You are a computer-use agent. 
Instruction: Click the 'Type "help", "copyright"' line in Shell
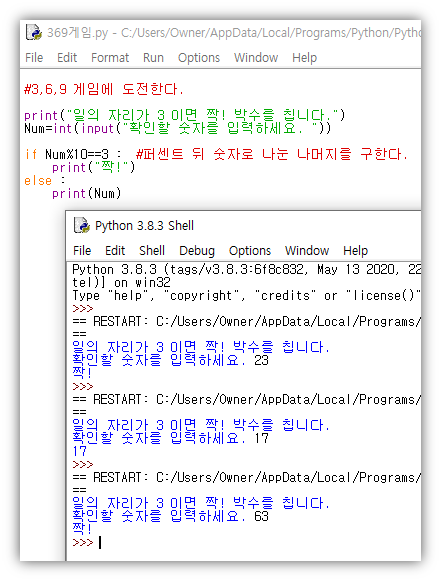coord(246,296)
